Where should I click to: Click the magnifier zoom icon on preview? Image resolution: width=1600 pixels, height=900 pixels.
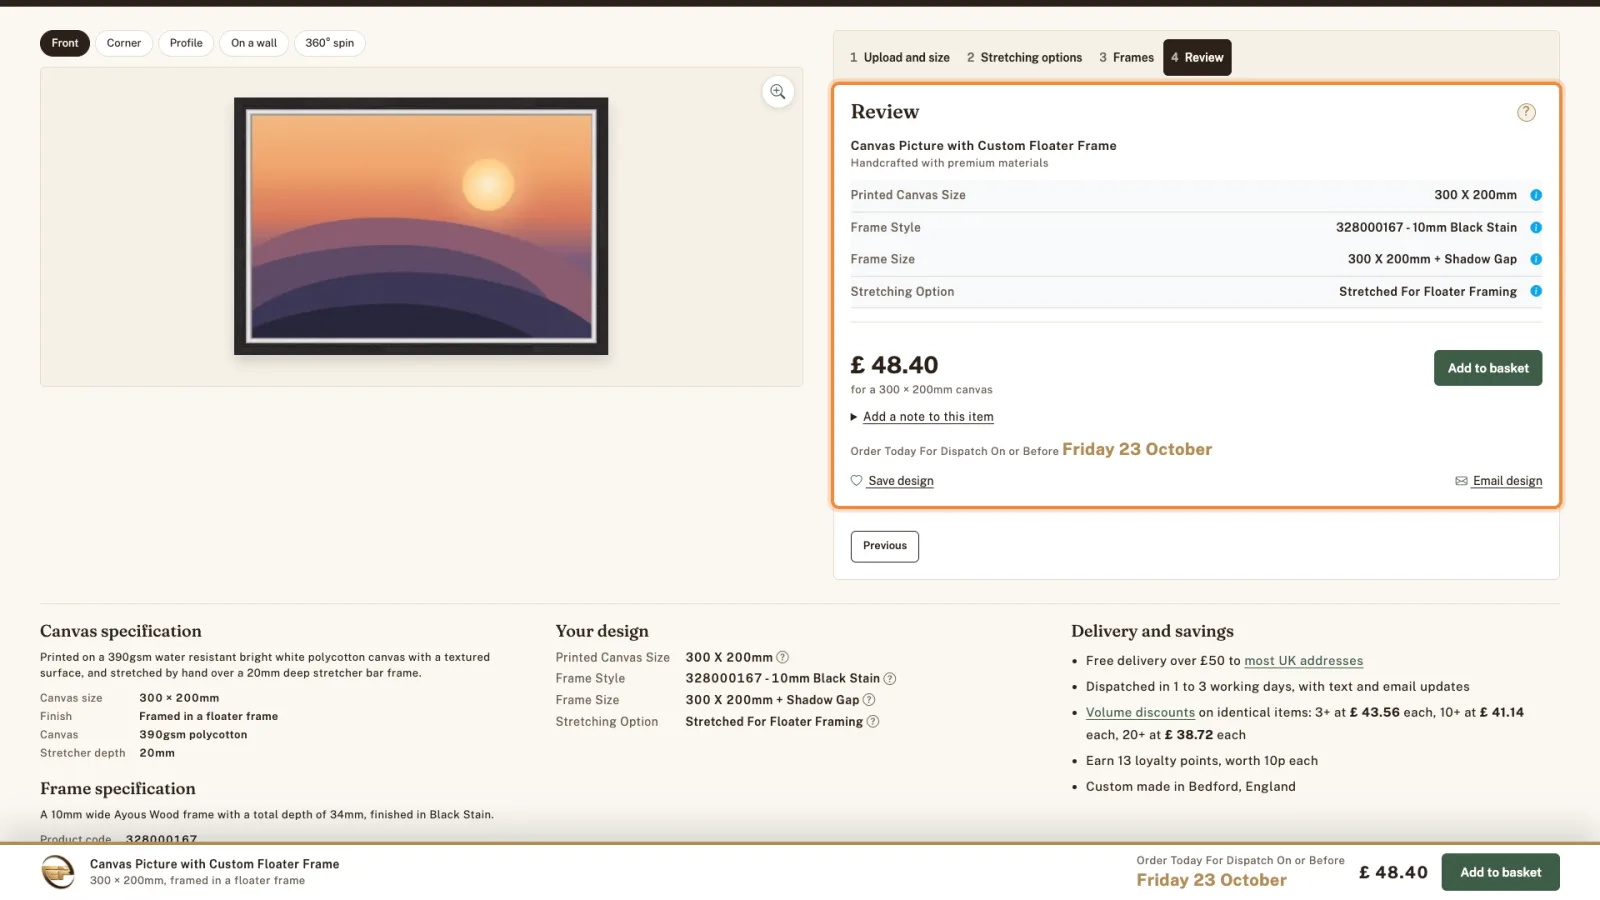[778, 92]
